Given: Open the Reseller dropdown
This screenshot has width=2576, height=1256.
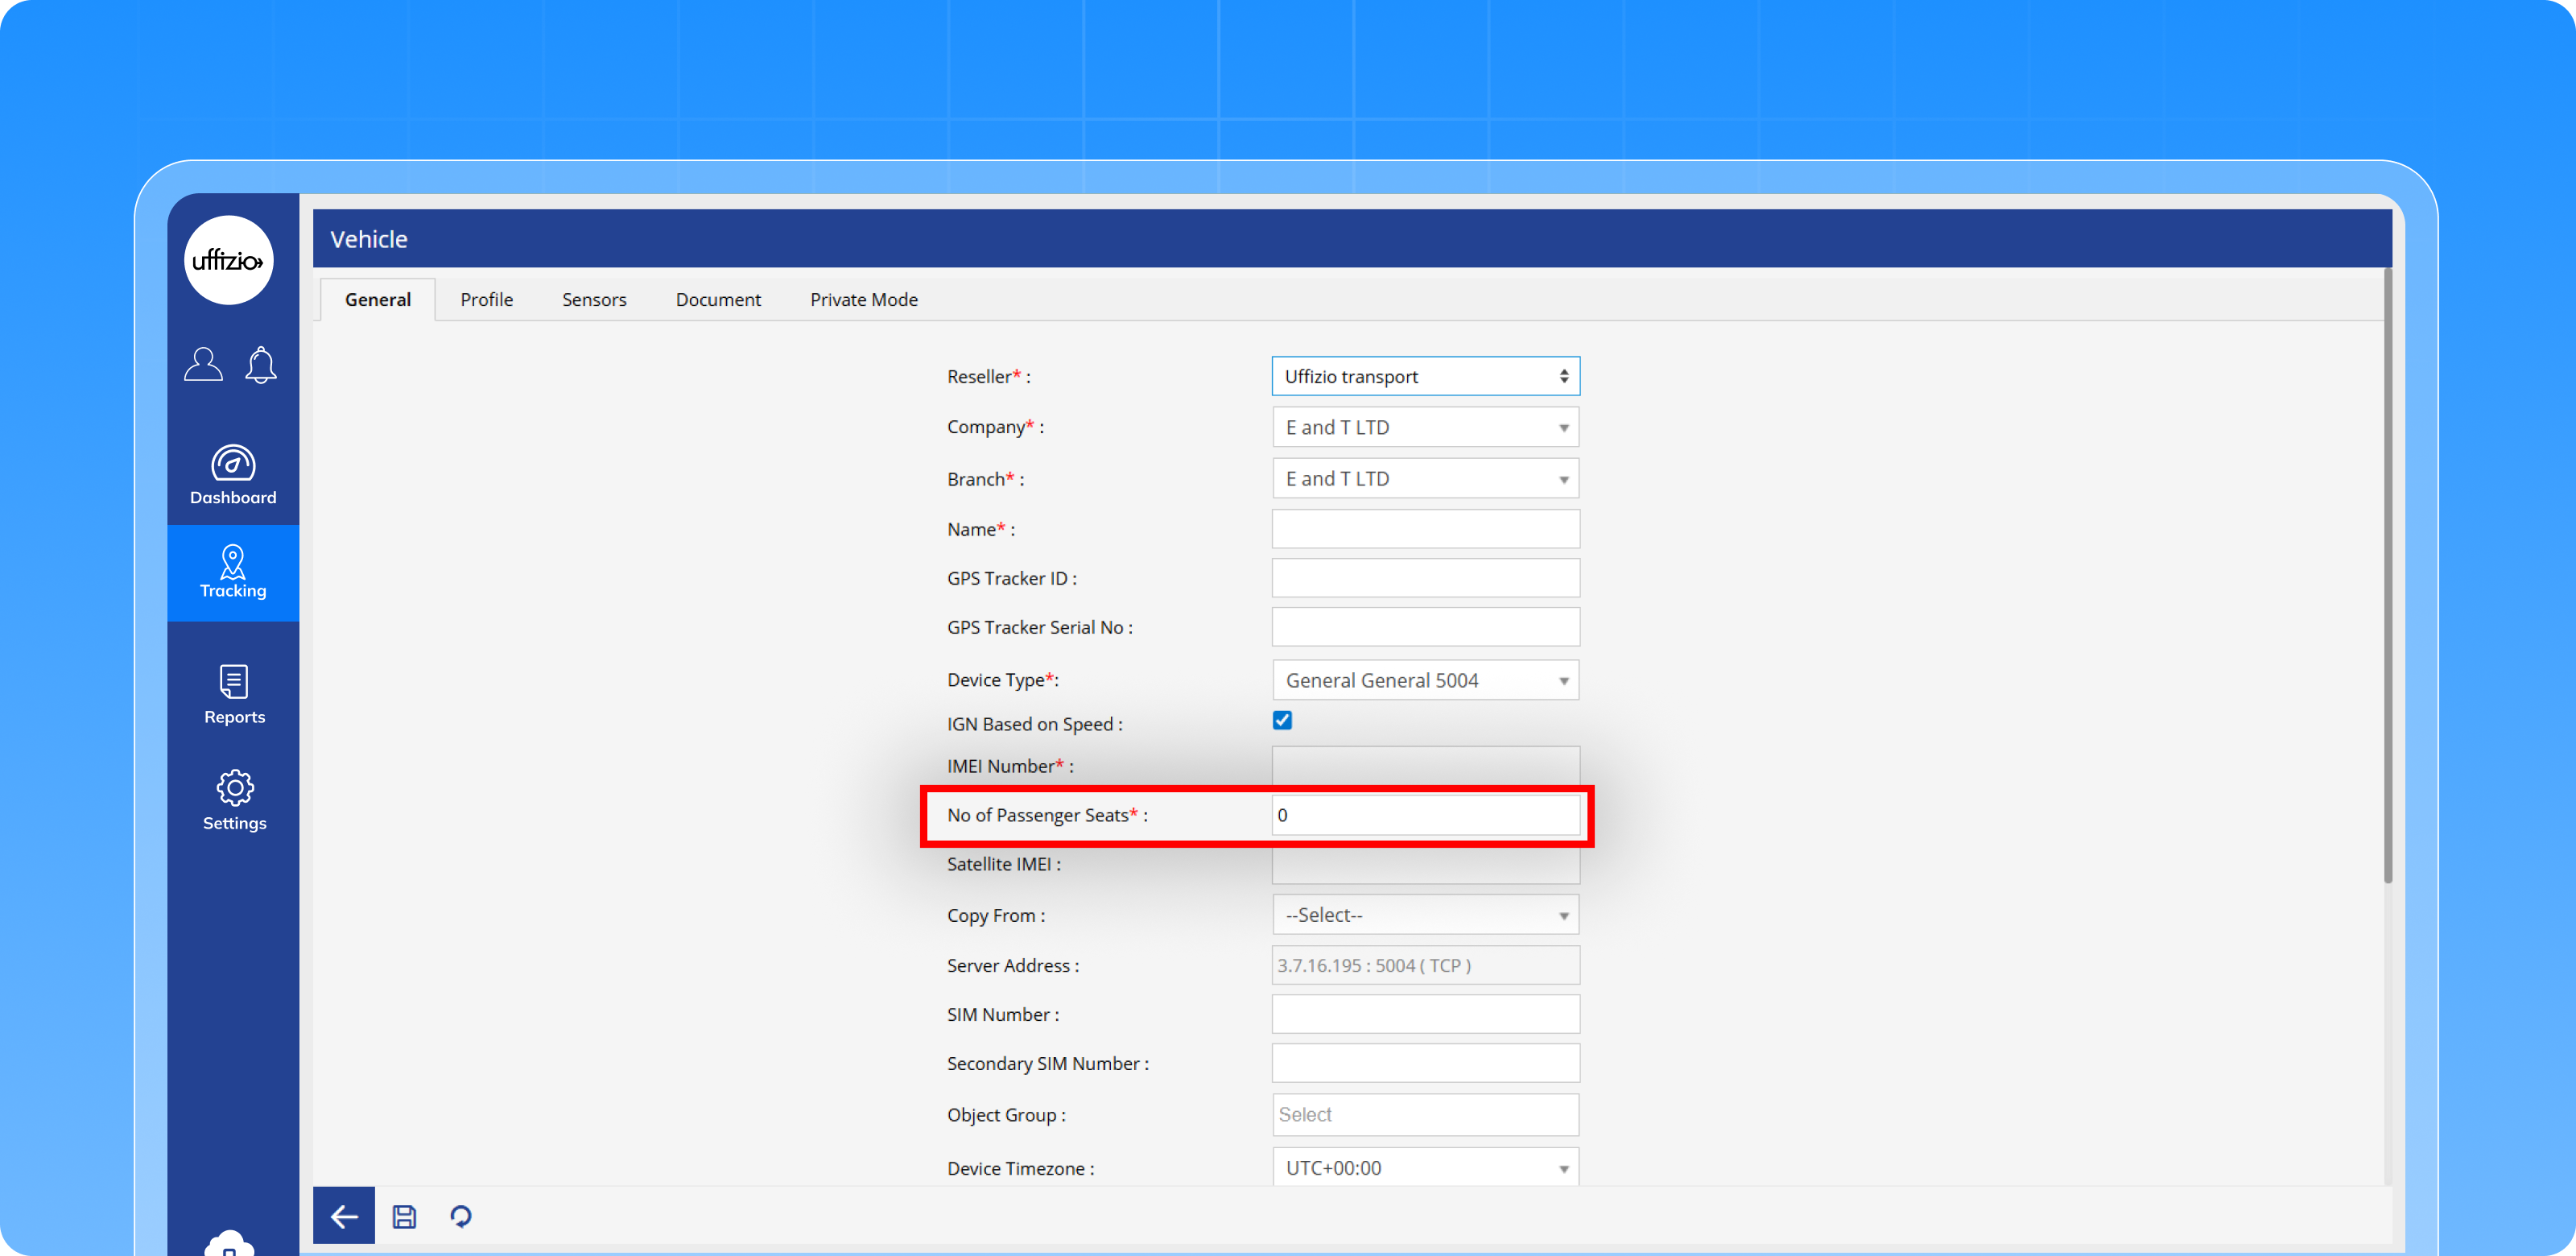Looking at the screenshot, I should [1425, 376].
